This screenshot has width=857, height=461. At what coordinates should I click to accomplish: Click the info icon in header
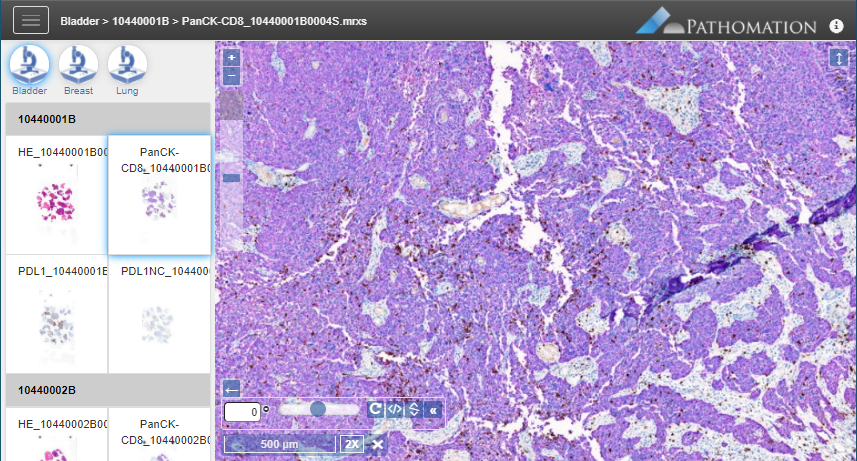click(837, 26)
